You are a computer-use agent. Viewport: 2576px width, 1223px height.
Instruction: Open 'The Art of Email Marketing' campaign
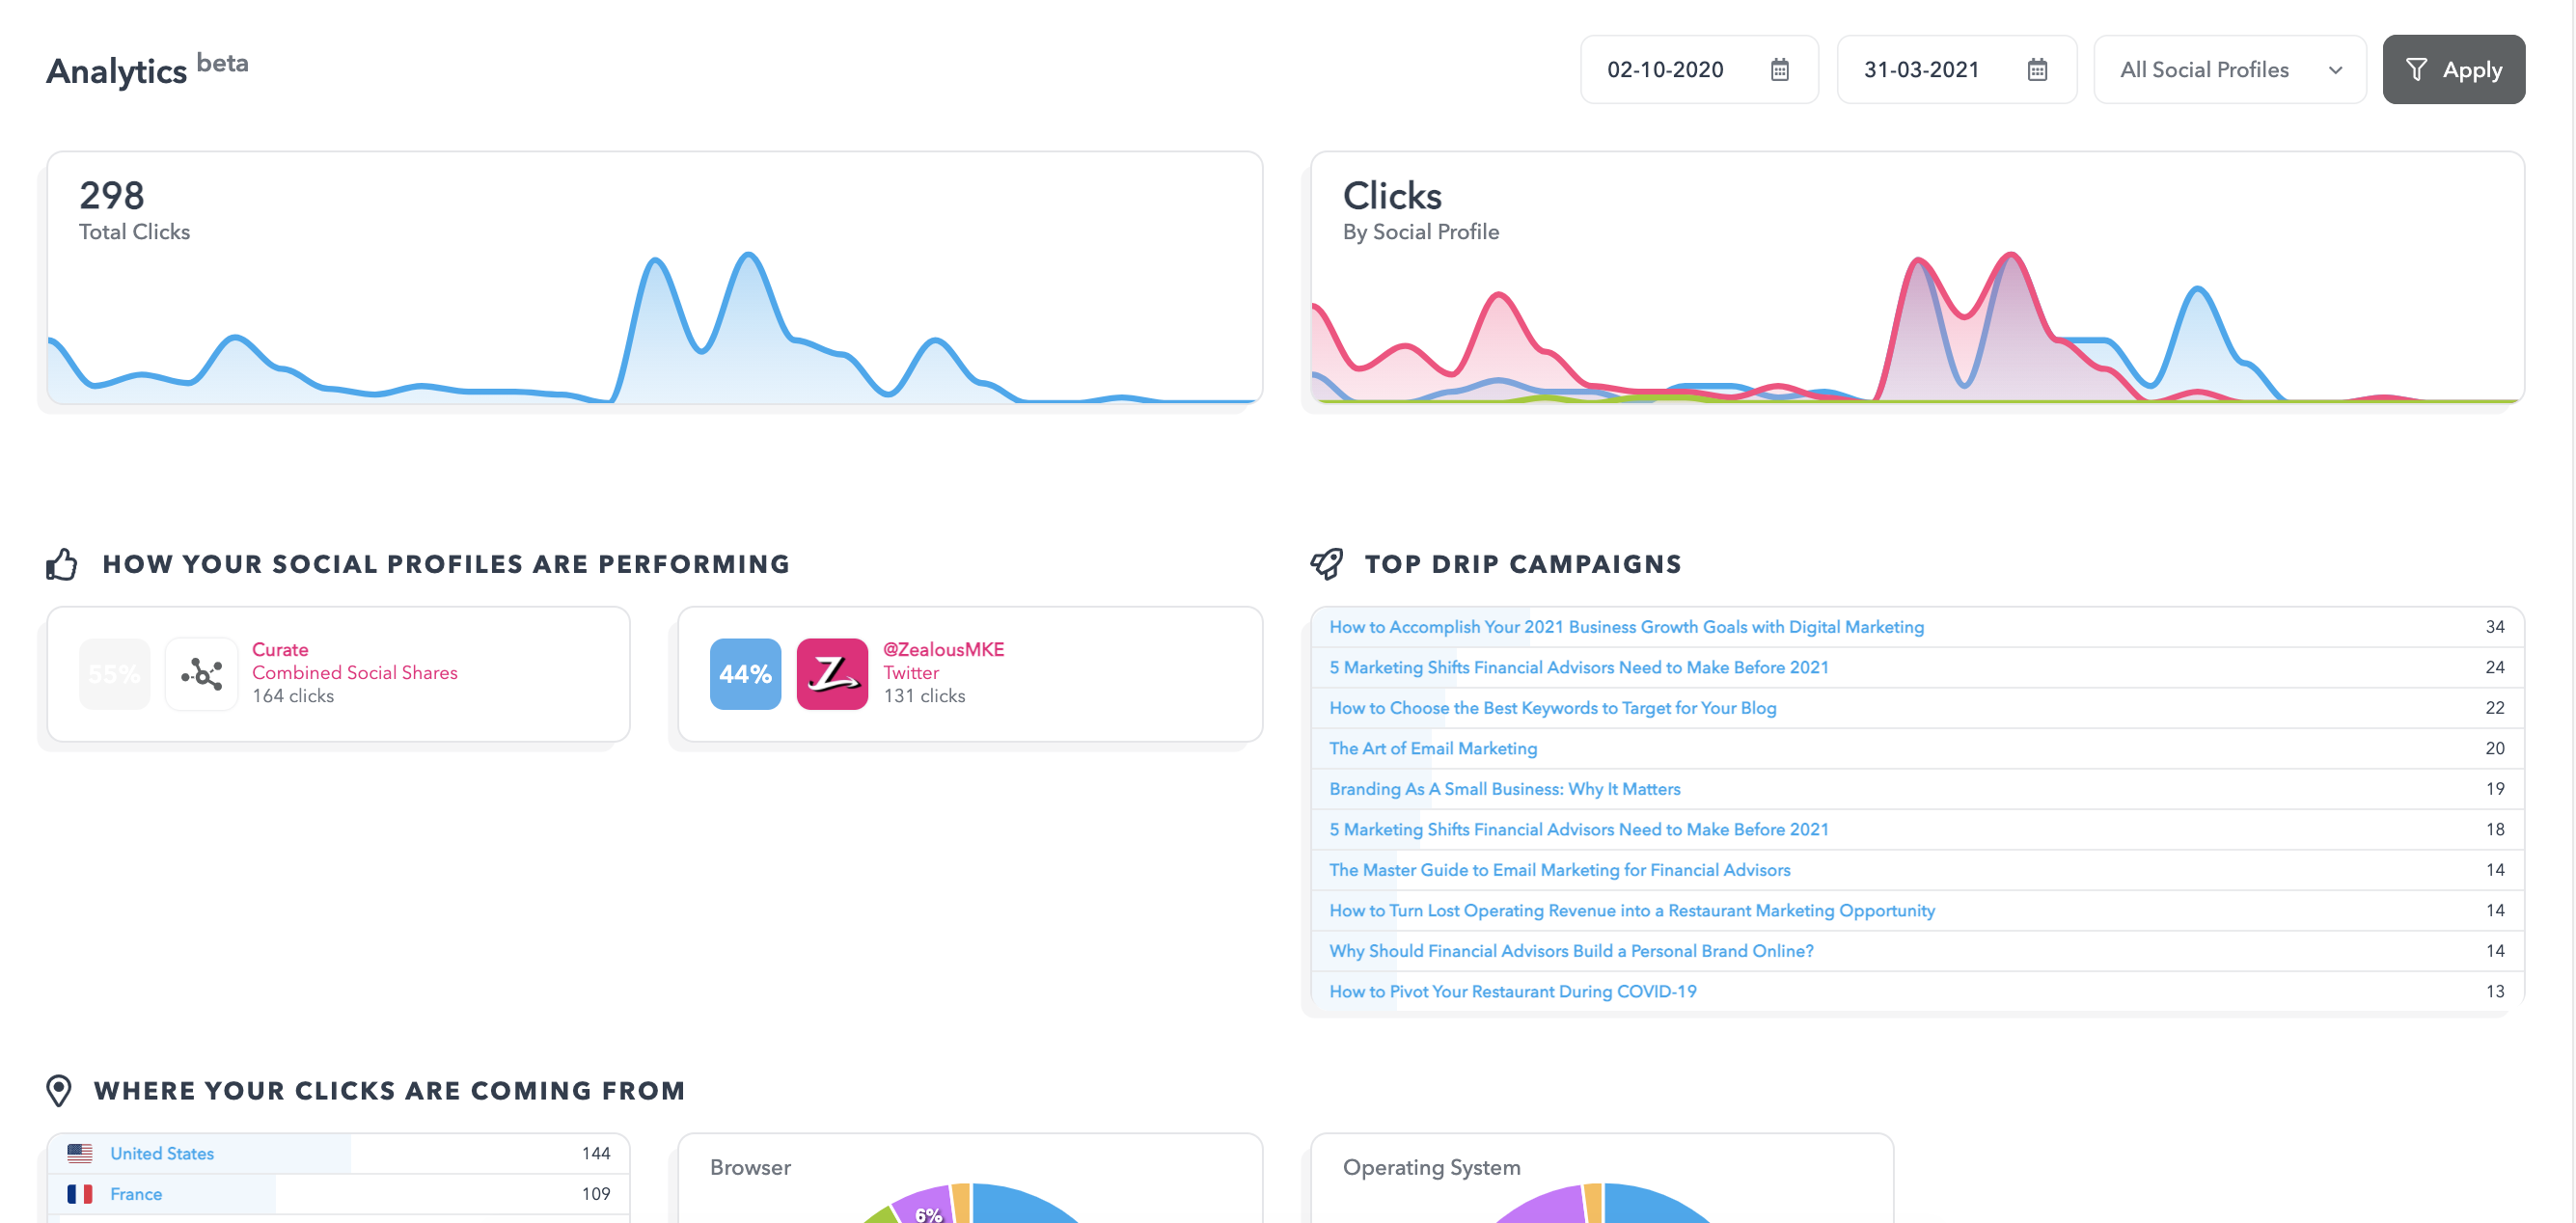click(1433, 748)
